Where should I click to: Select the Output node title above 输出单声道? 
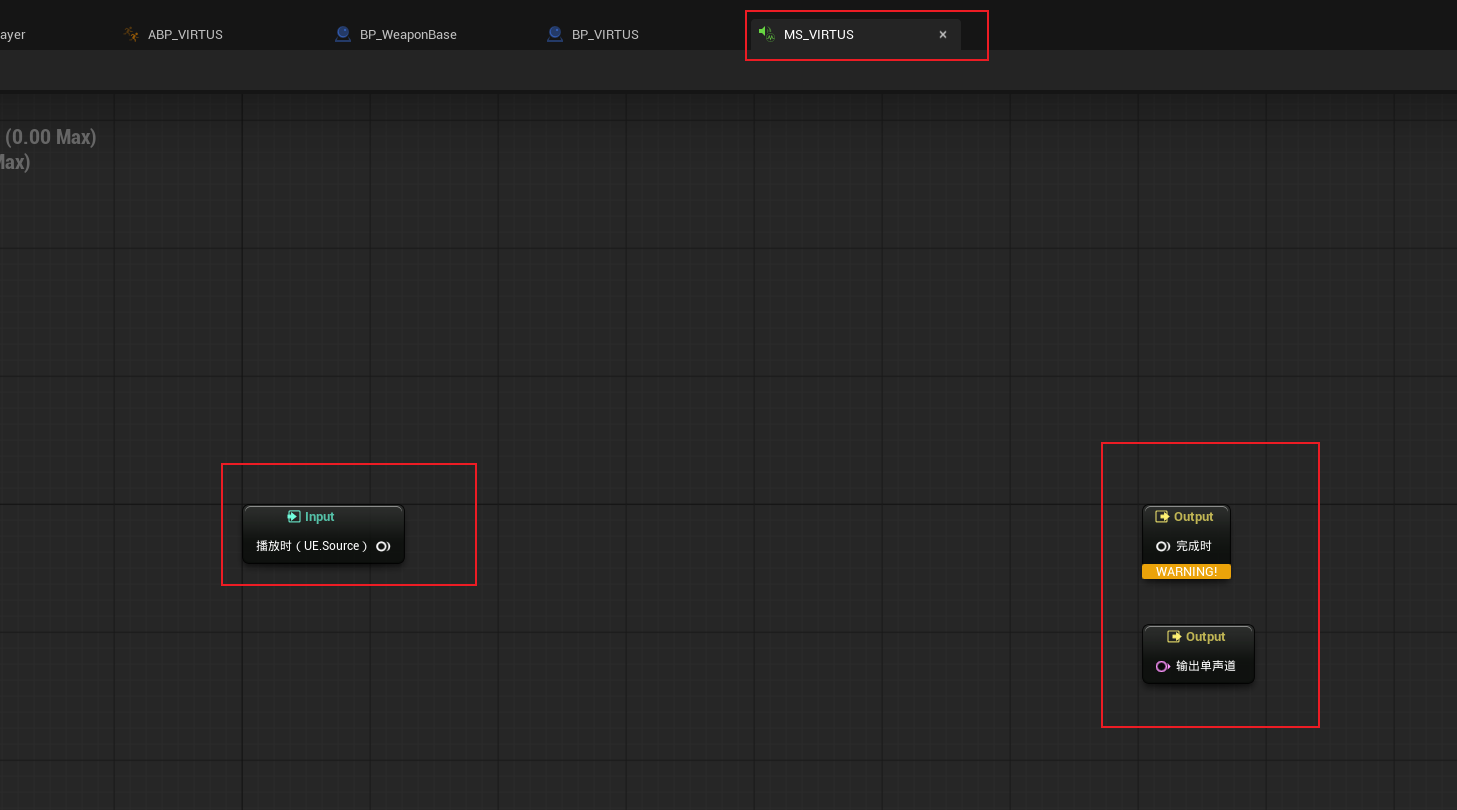(x=1205, y=637)
